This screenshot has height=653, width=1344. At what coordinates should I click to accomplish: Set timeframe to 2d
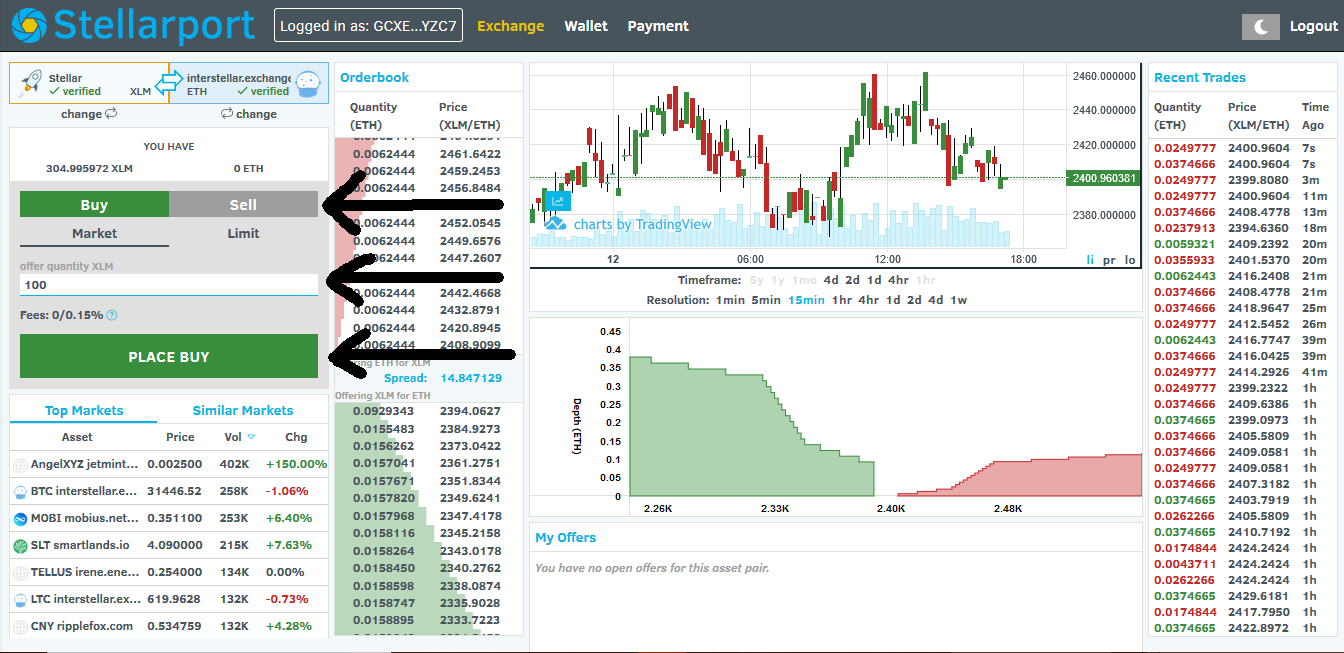852,280
